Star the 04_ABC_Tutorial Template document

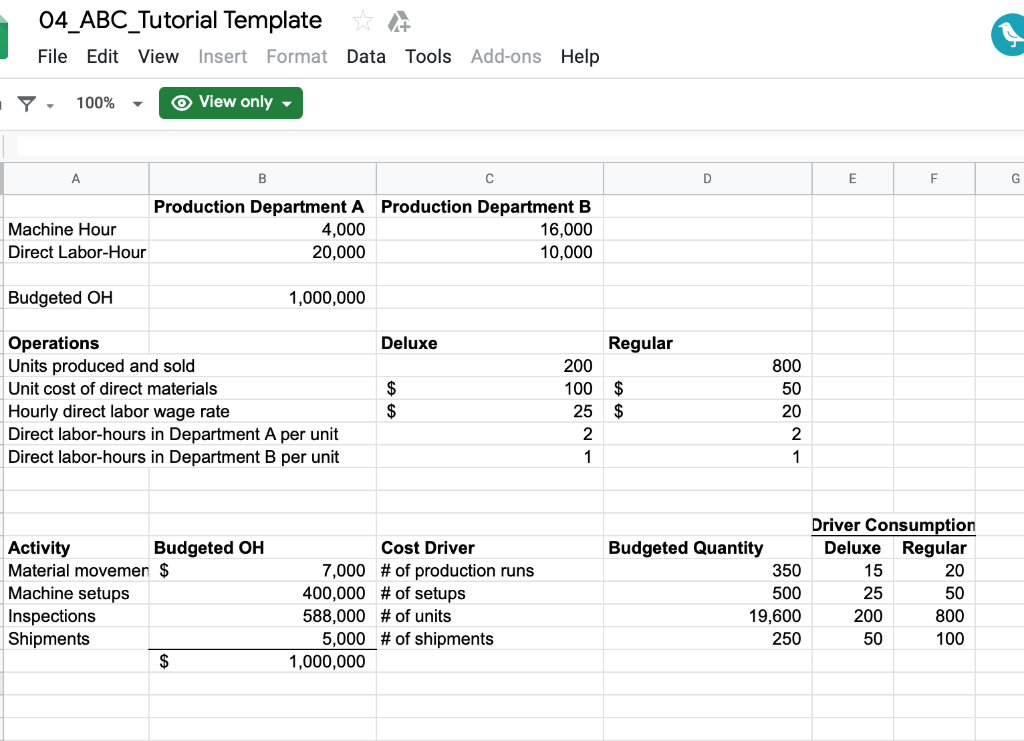tap(362, 22)
